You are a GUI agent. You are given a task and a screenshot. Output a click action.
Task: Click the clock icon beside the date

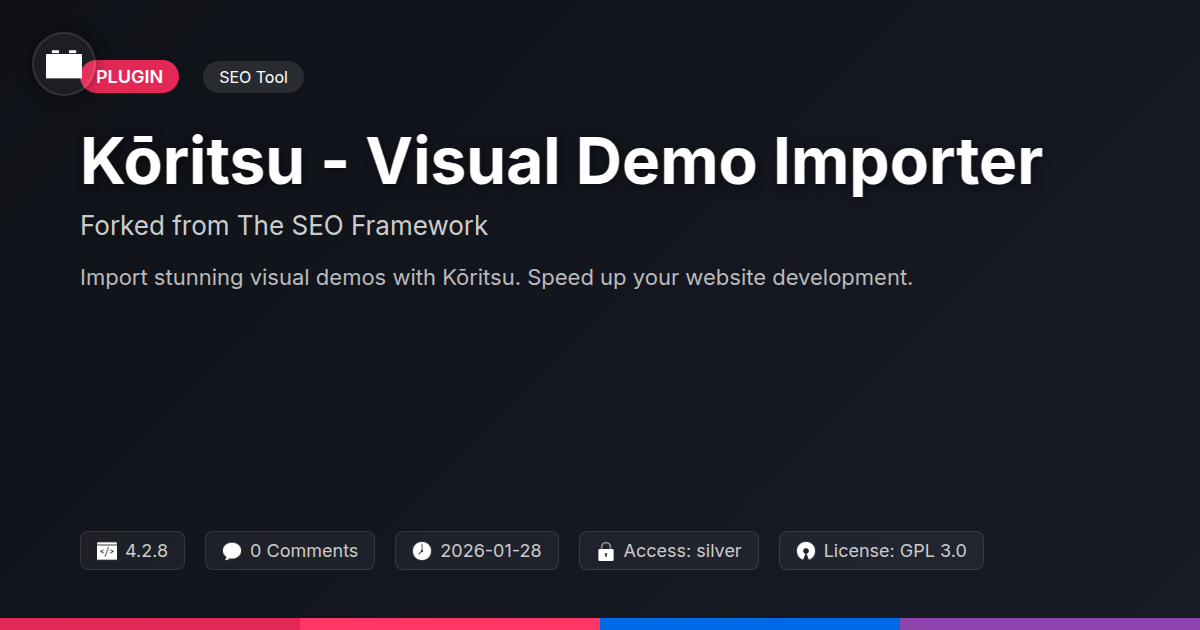[422, 551]
